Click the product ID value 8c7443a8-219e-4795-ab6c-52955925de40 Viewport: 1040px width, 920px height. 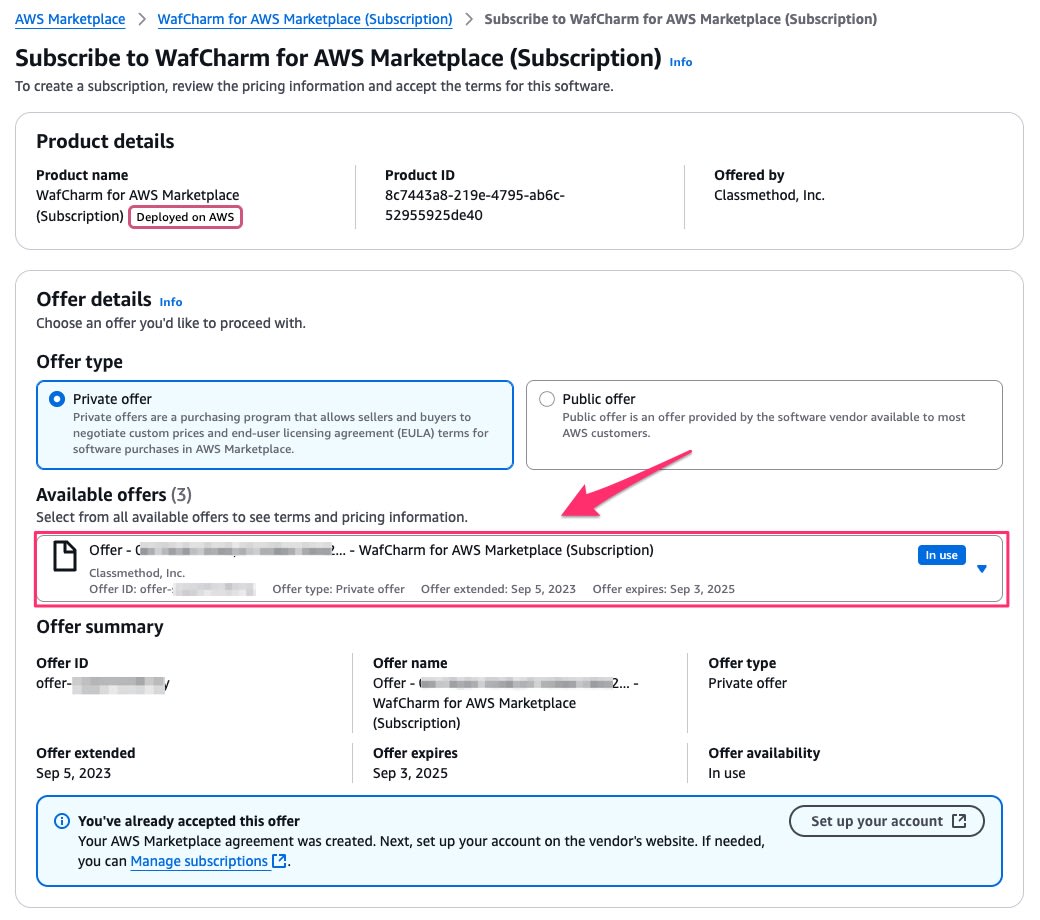pos(475,205)
